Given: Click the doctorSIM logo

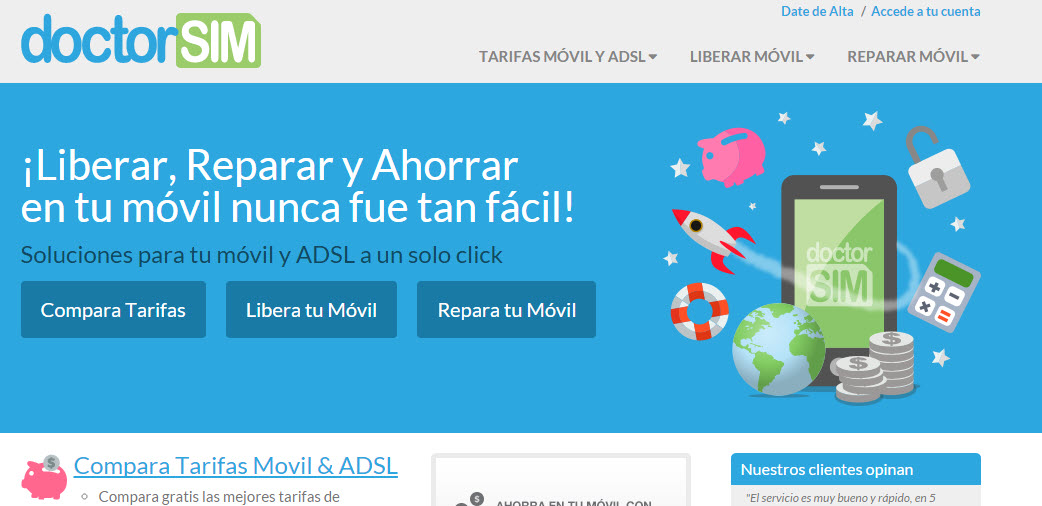Looking at the screenshot, I should 141,40.
